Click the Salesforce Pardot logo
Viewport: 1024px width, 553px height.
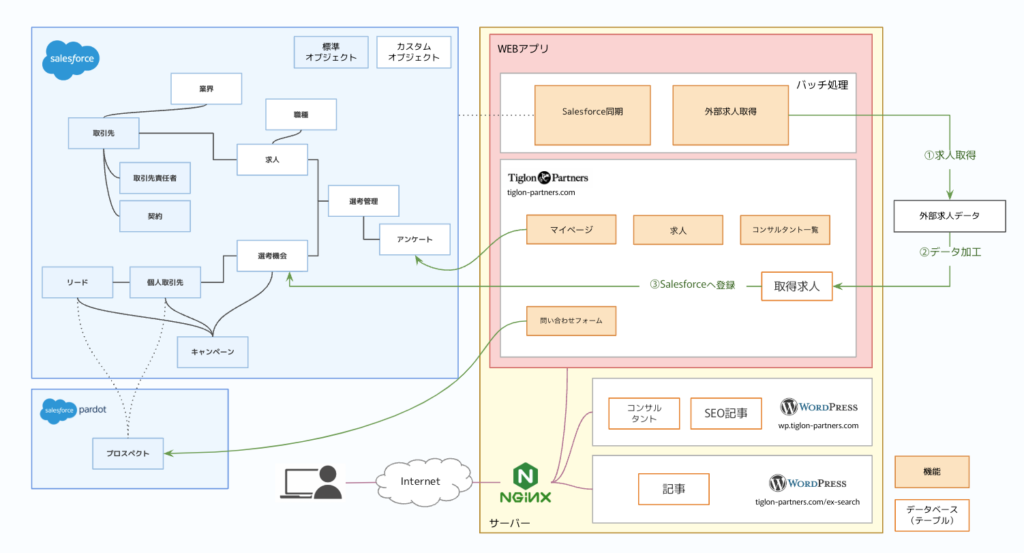click(x=73, y=411)
